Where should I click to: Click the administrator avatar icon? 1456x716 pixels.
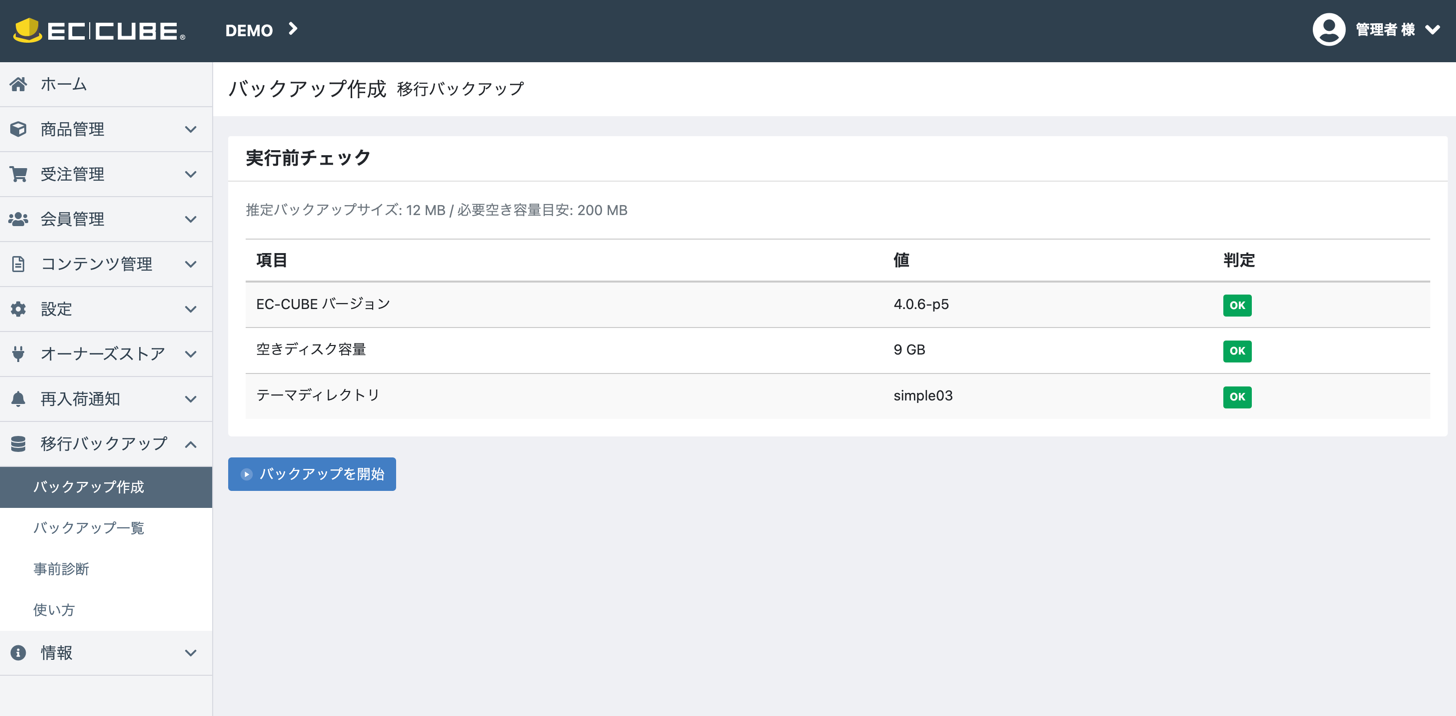[x=1329, y=30]
